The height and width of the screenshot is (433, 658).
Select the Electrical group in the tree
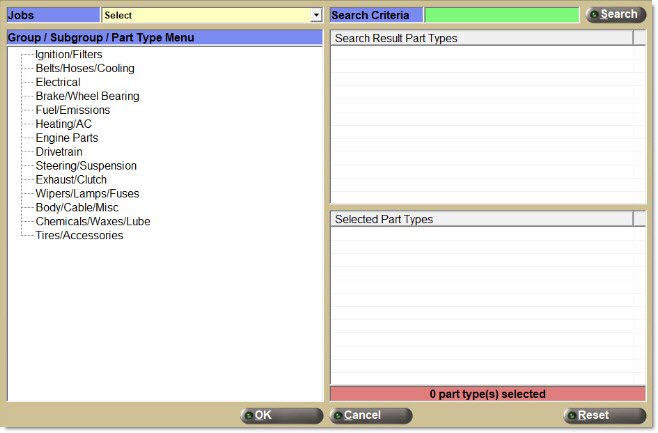point(58,82)
